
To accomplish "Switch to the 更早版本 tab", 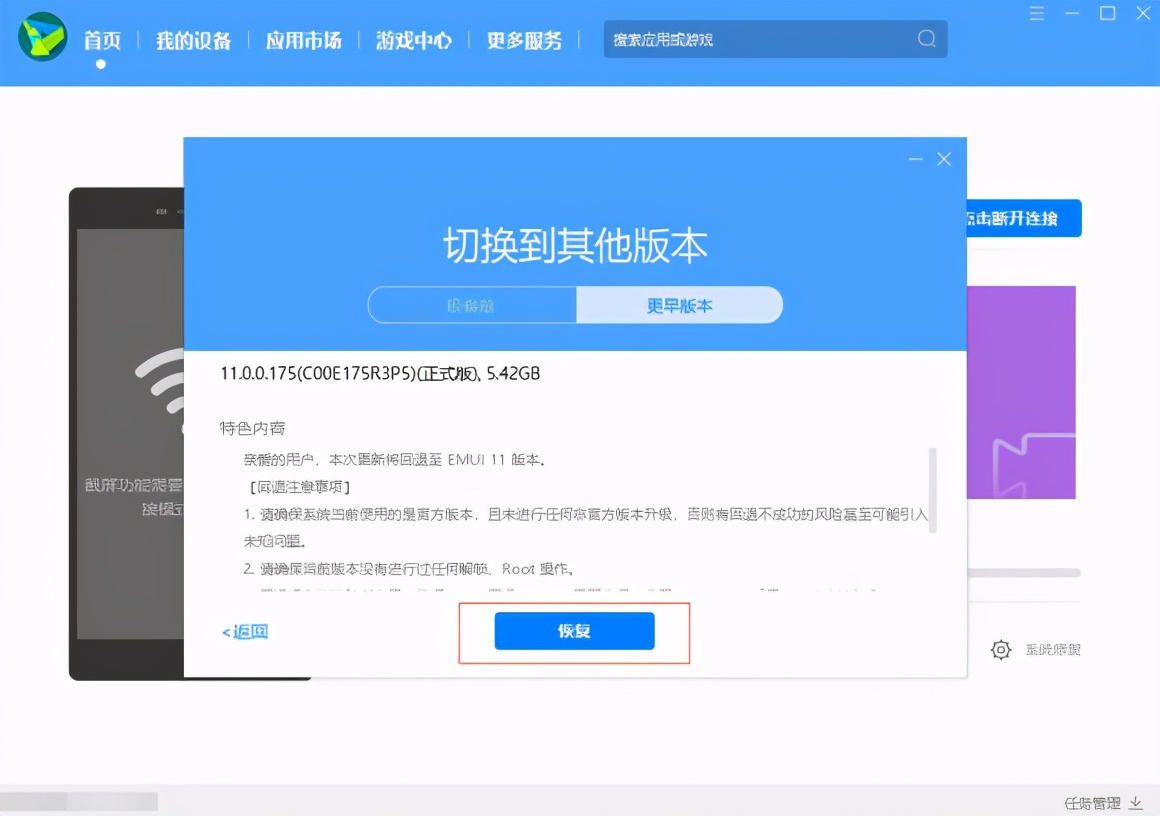I will pyautogui.click(x=679, y=305).
